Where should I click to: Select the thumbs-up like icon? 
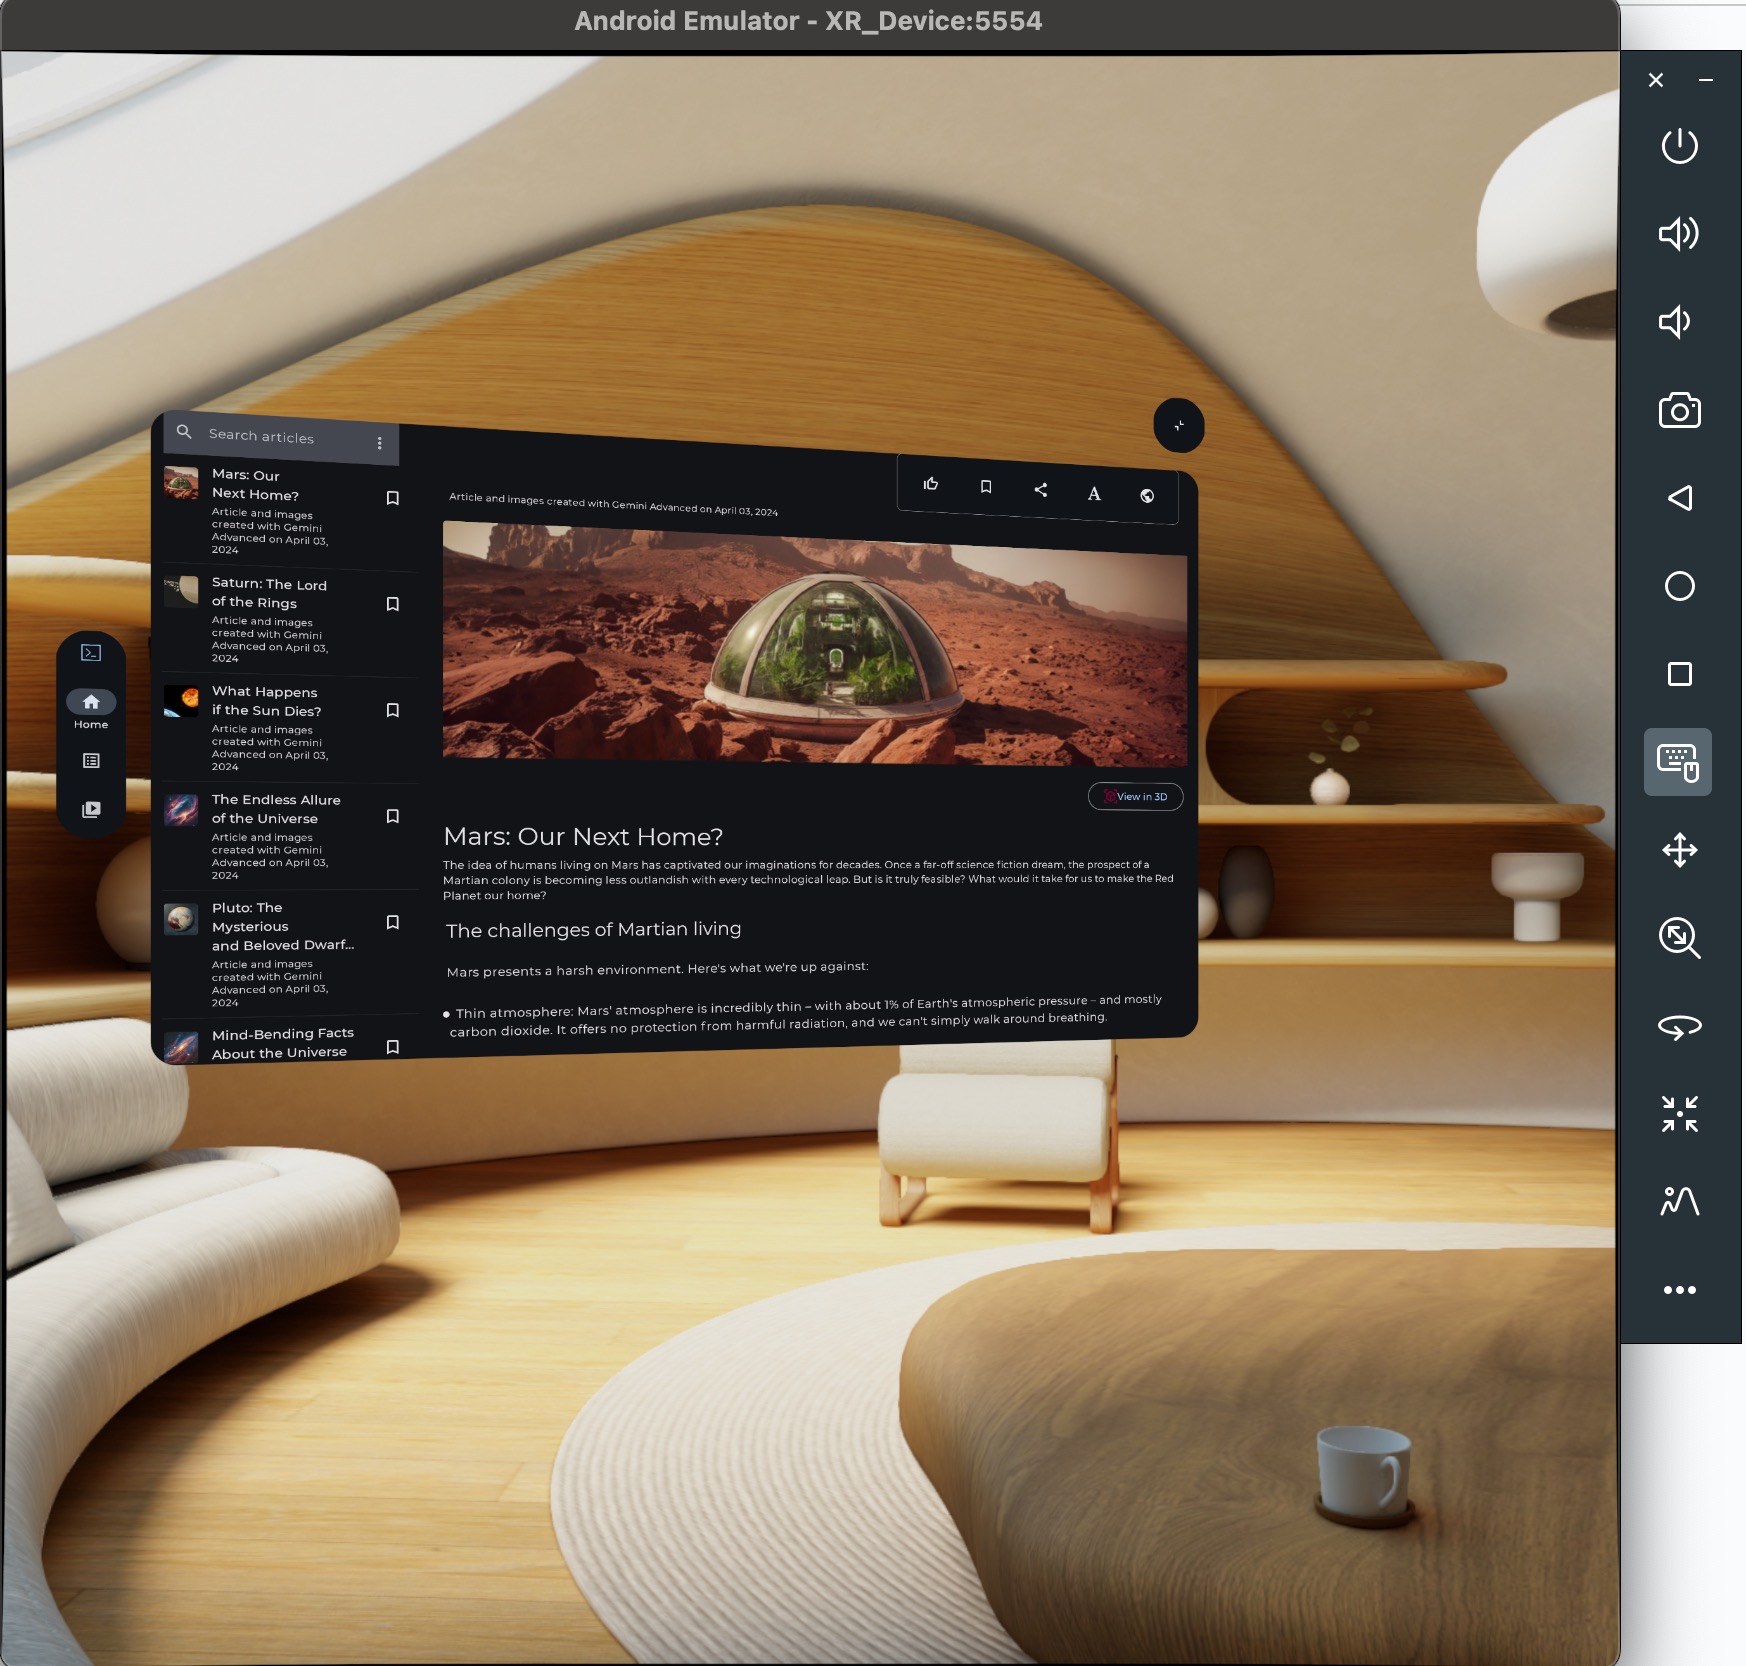pyautogui.click(x=931, y=484)
